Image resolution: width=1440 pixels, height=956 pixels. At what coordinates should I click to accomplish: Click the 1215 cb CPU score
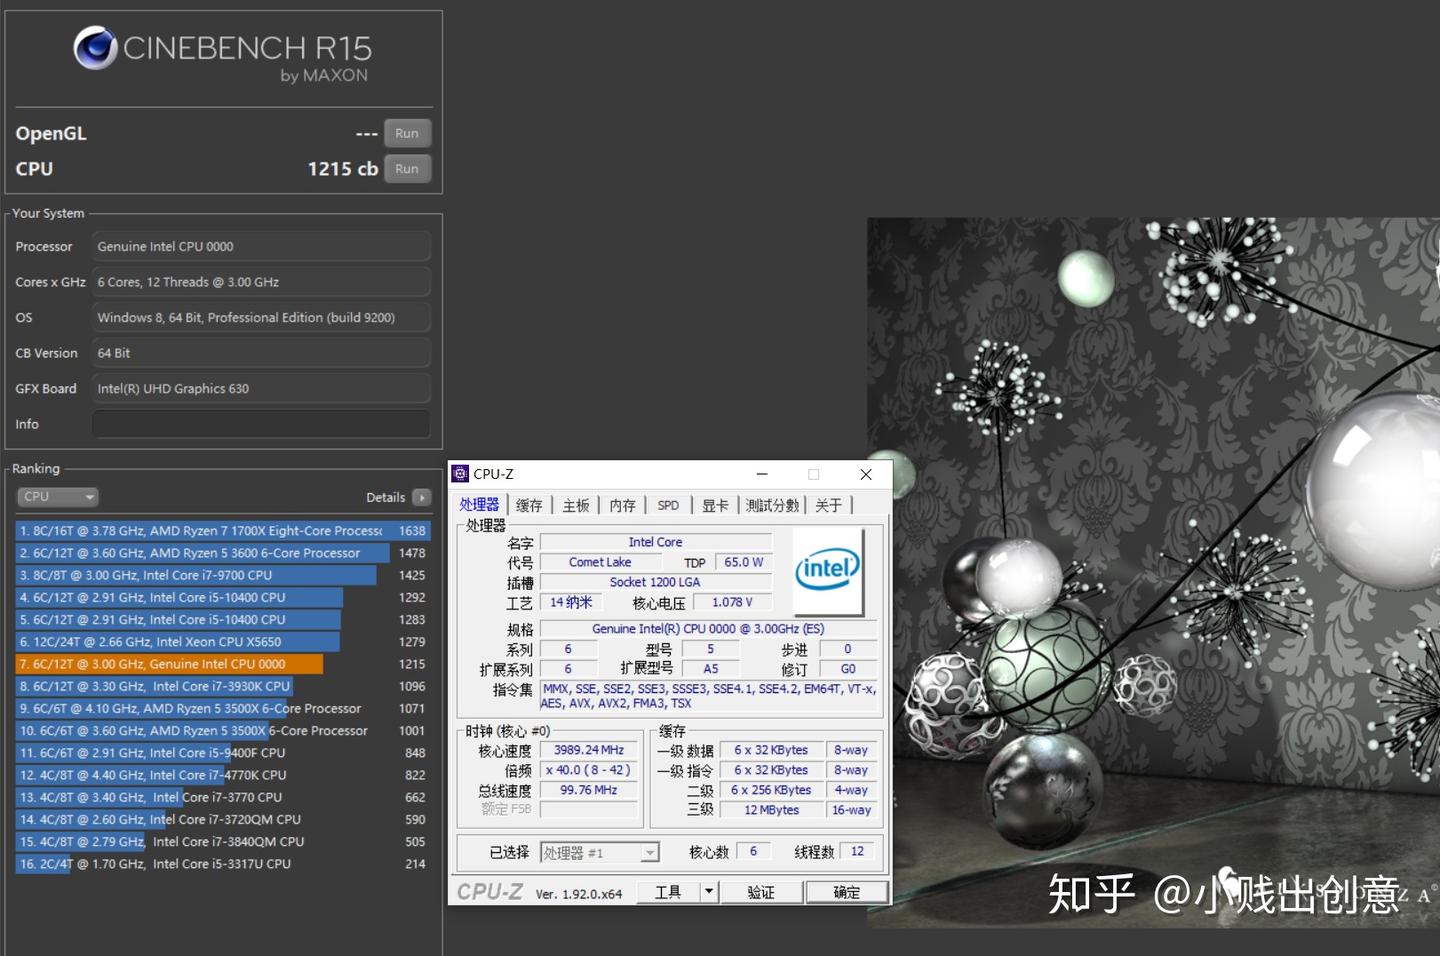click(342, 169)
